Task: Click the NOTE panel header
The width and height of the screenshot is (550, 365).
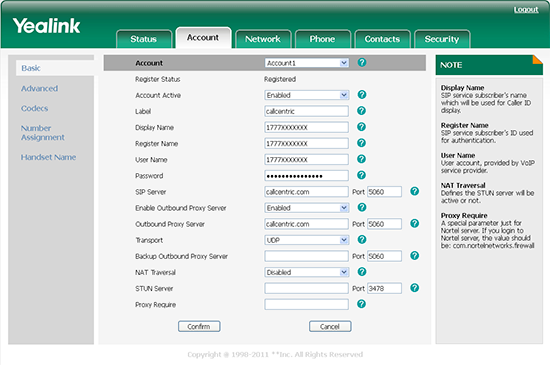Action: [x=489, y=65]
